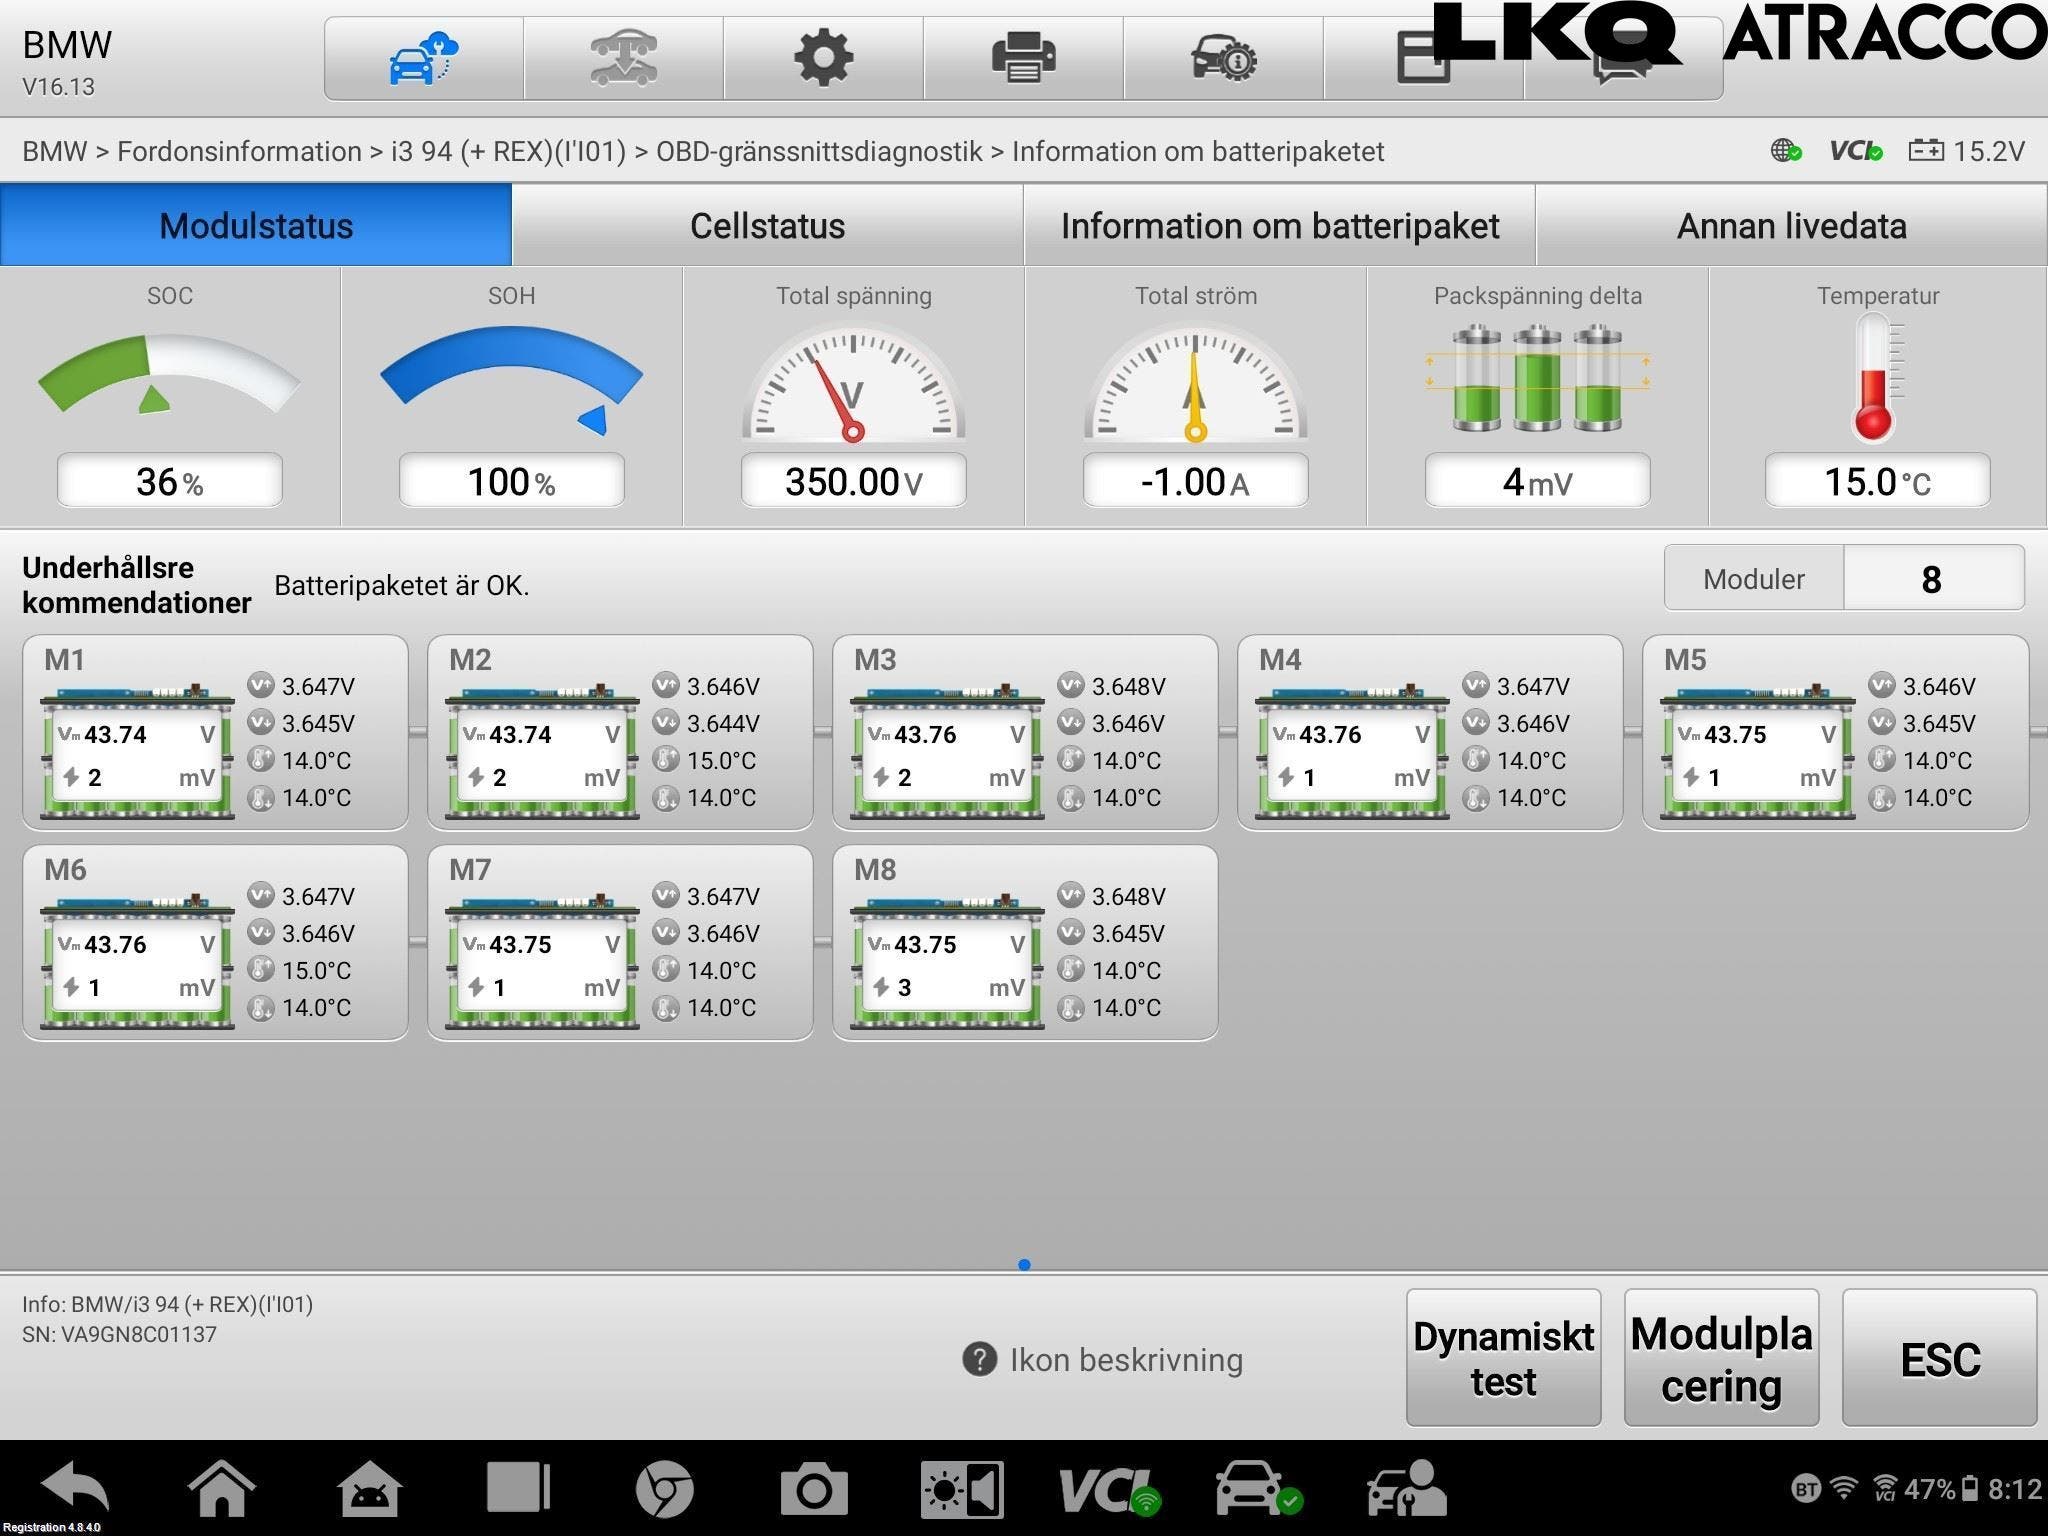Open the MaxiSys home robot icon
The height and width of the screenshot is (1536, 2048).
[x=369, y=1489]
